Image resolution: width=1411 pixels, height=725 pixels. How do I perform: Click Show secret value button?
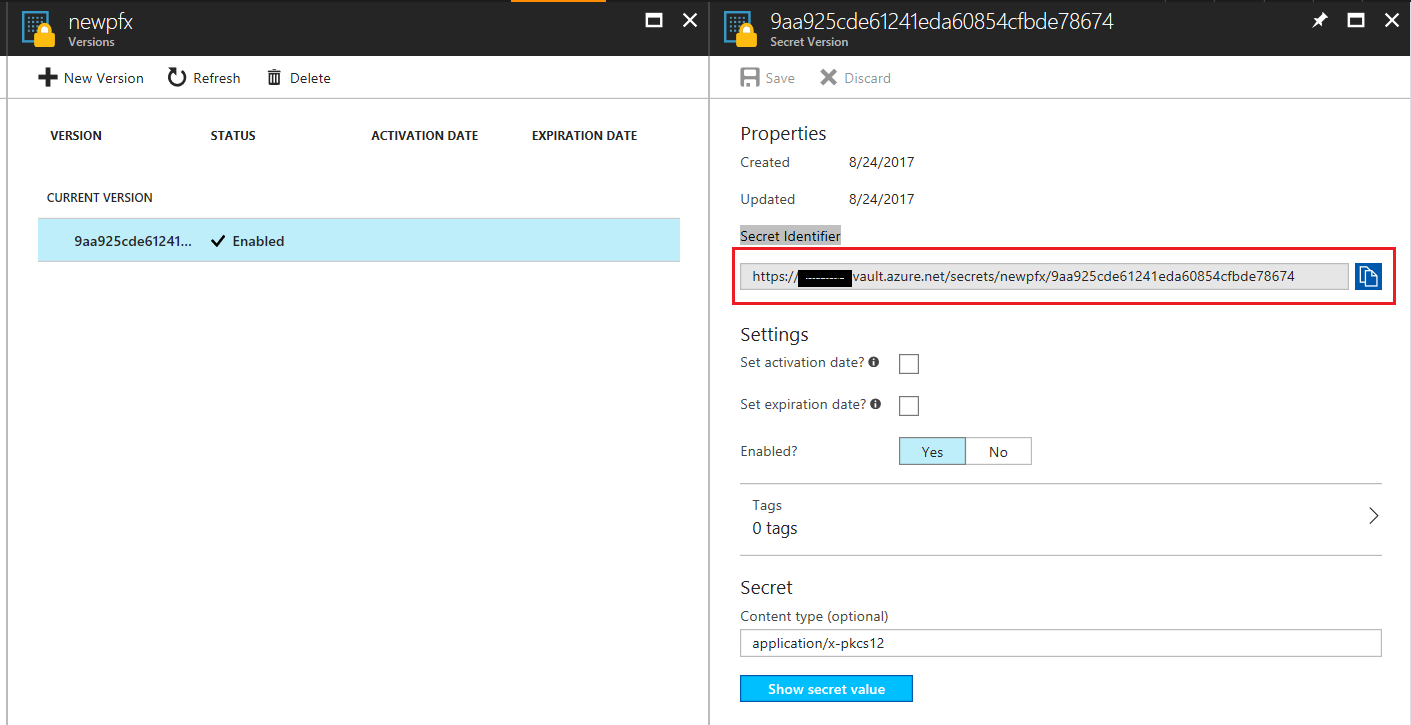[x=826, y=689]
